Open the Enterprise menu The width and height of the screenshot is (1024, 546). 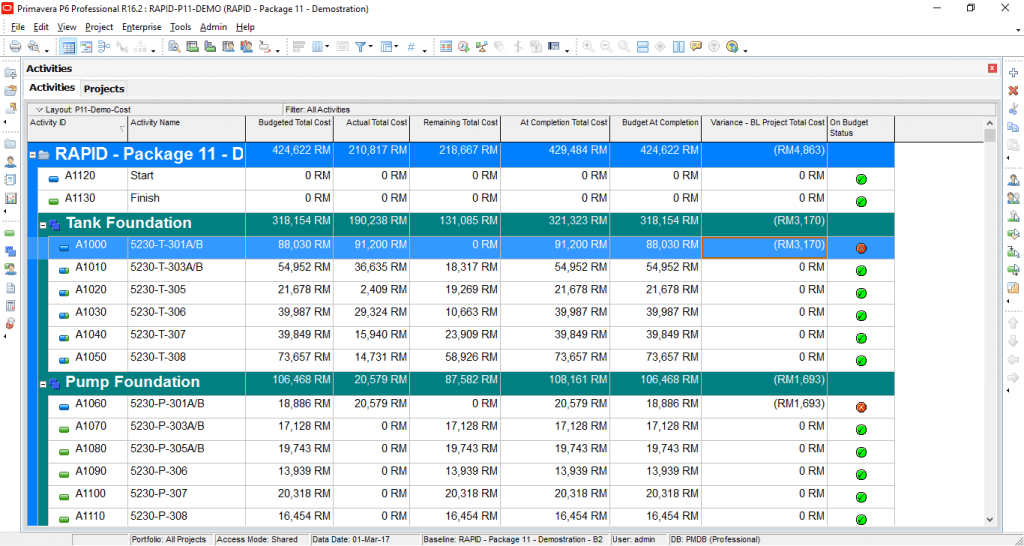click(x=142, y=27)
